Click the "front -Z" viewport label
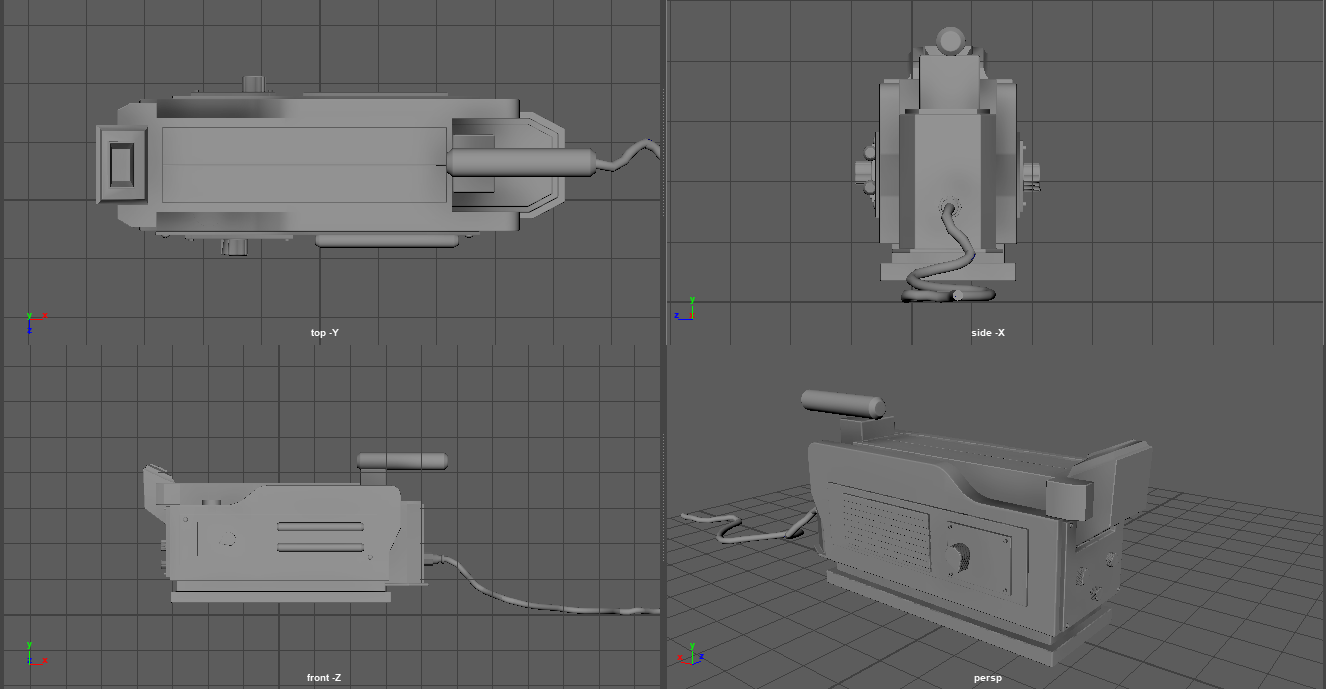 coord(323,678)
